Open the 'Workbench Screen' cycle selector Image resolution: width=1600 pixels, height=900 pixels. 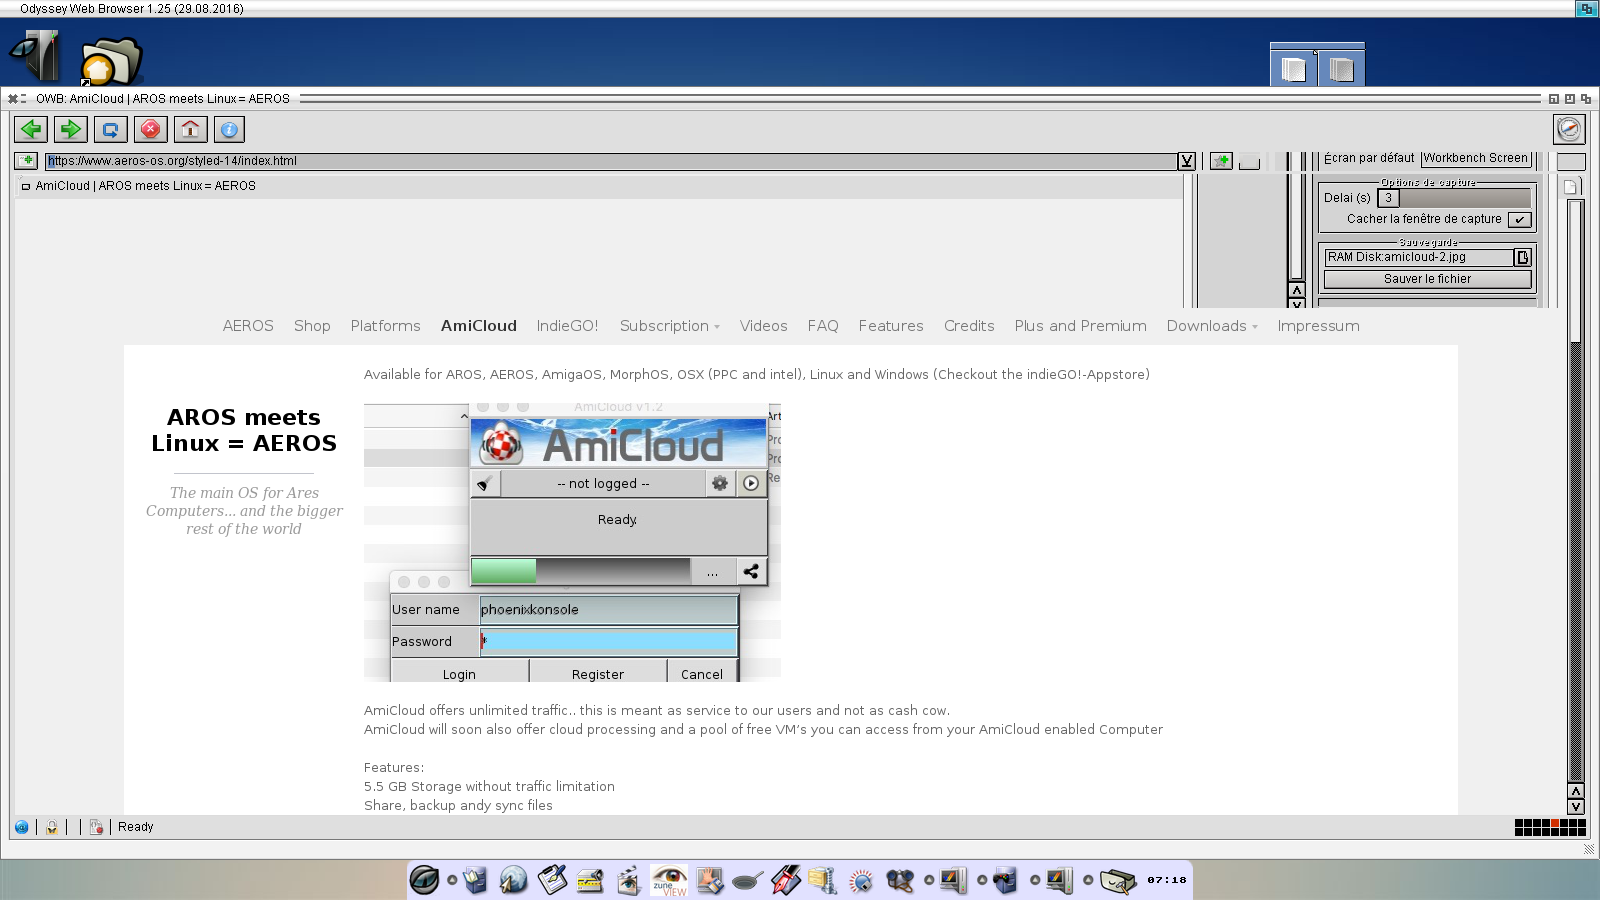[1476, 158]
